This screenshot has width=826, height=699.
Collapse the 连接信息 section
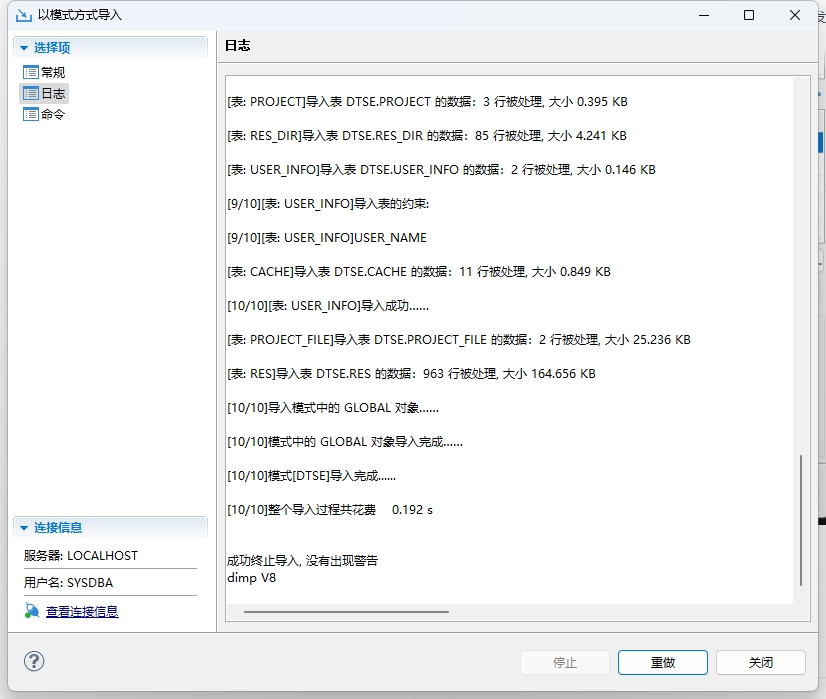pyautogui.click(x=24, y=528)
